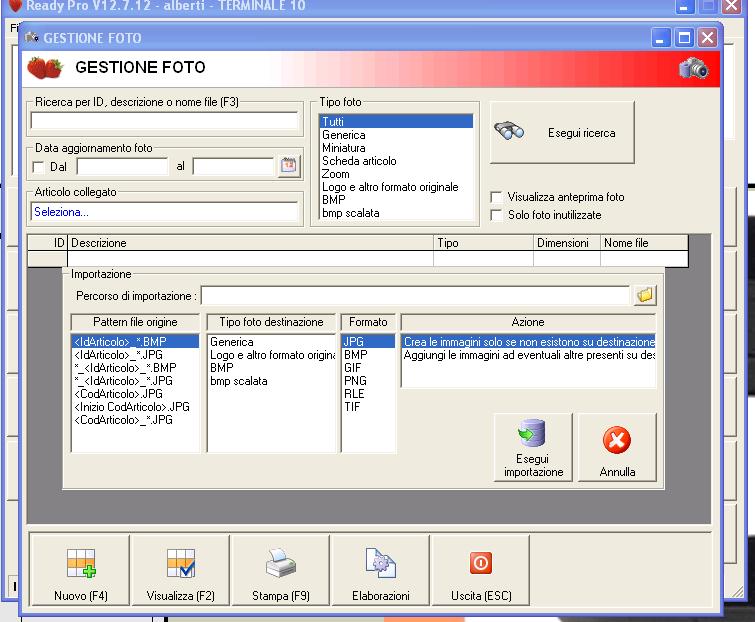Select Generica in Tipo foto destinazione
Screen dimensions: 755x622
271,342
